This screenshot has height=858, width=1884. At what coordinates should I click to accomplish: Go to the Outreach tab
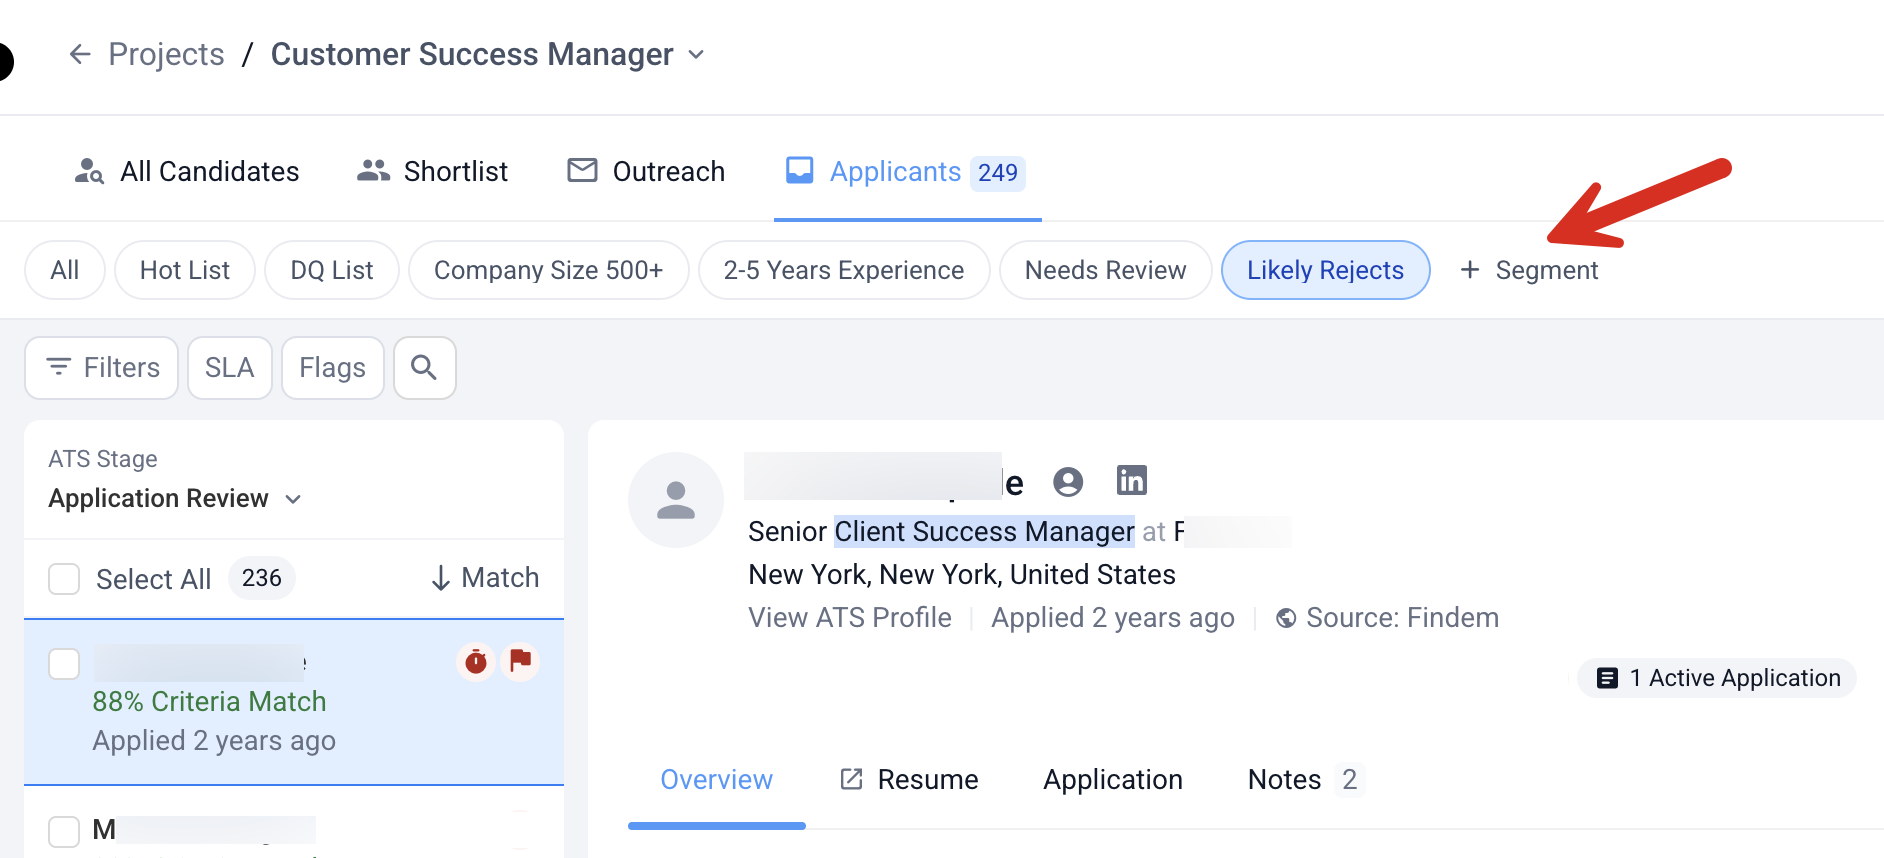tap(646, 171)
